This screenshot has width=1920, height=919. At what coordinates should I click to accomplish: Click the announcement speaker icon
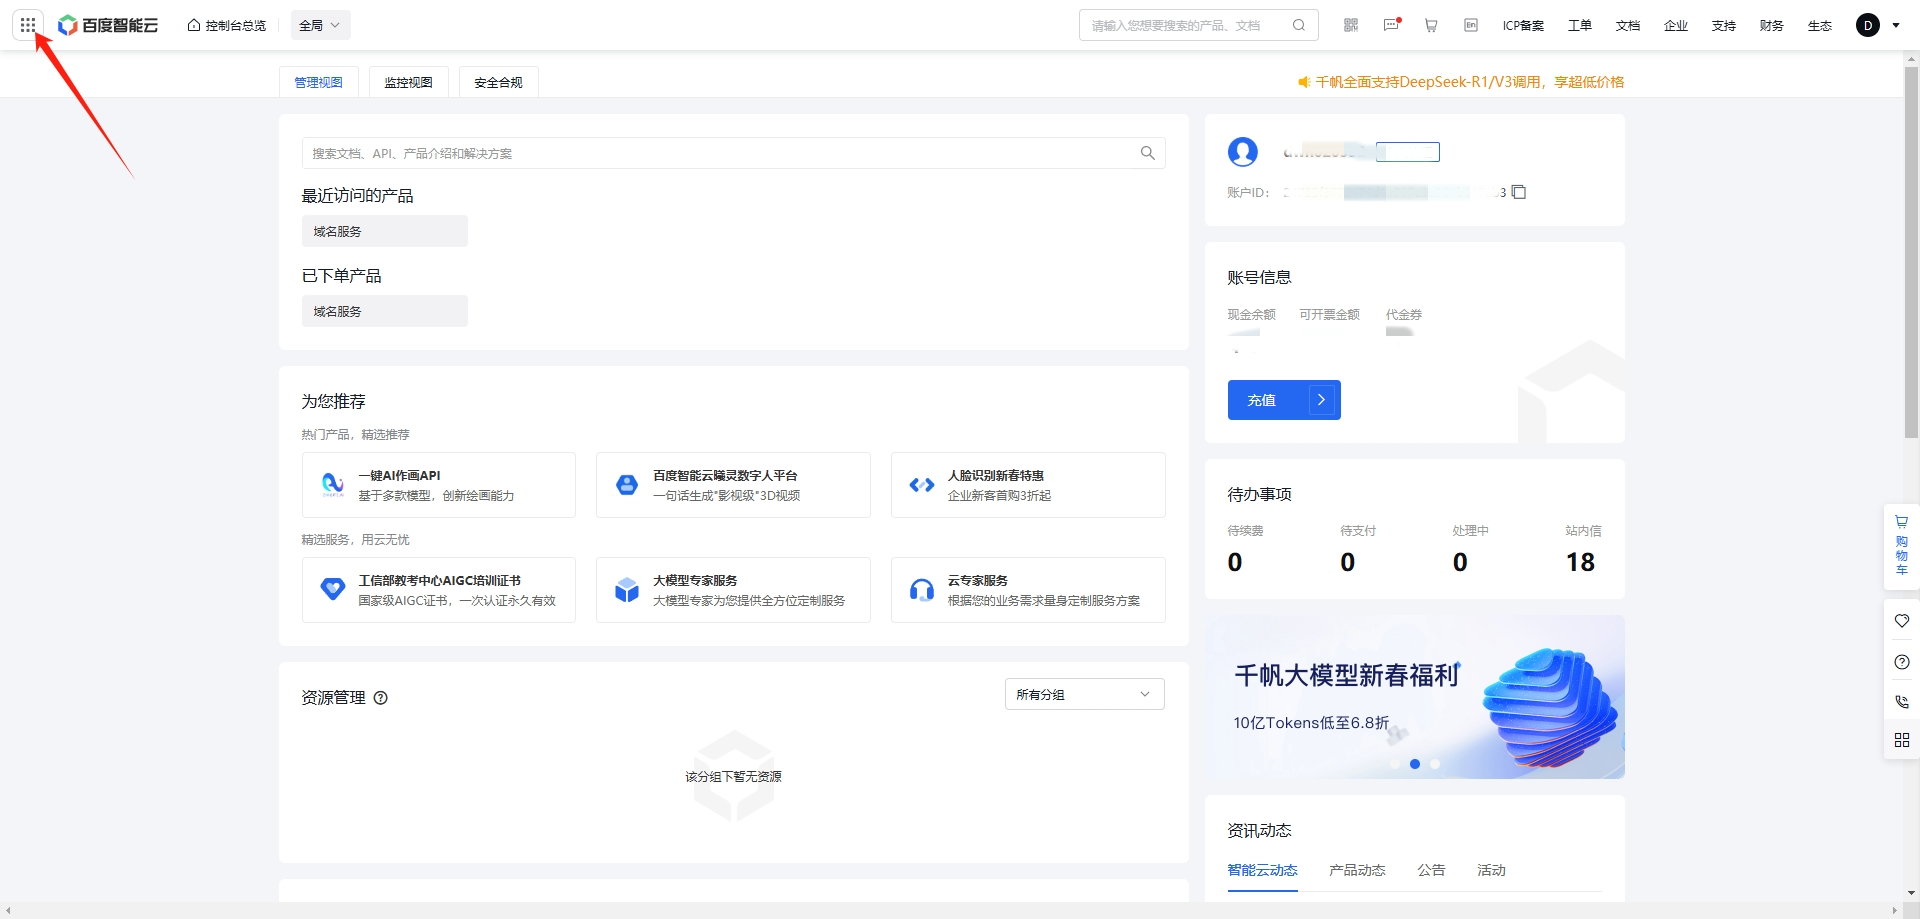coord(1304,82)
